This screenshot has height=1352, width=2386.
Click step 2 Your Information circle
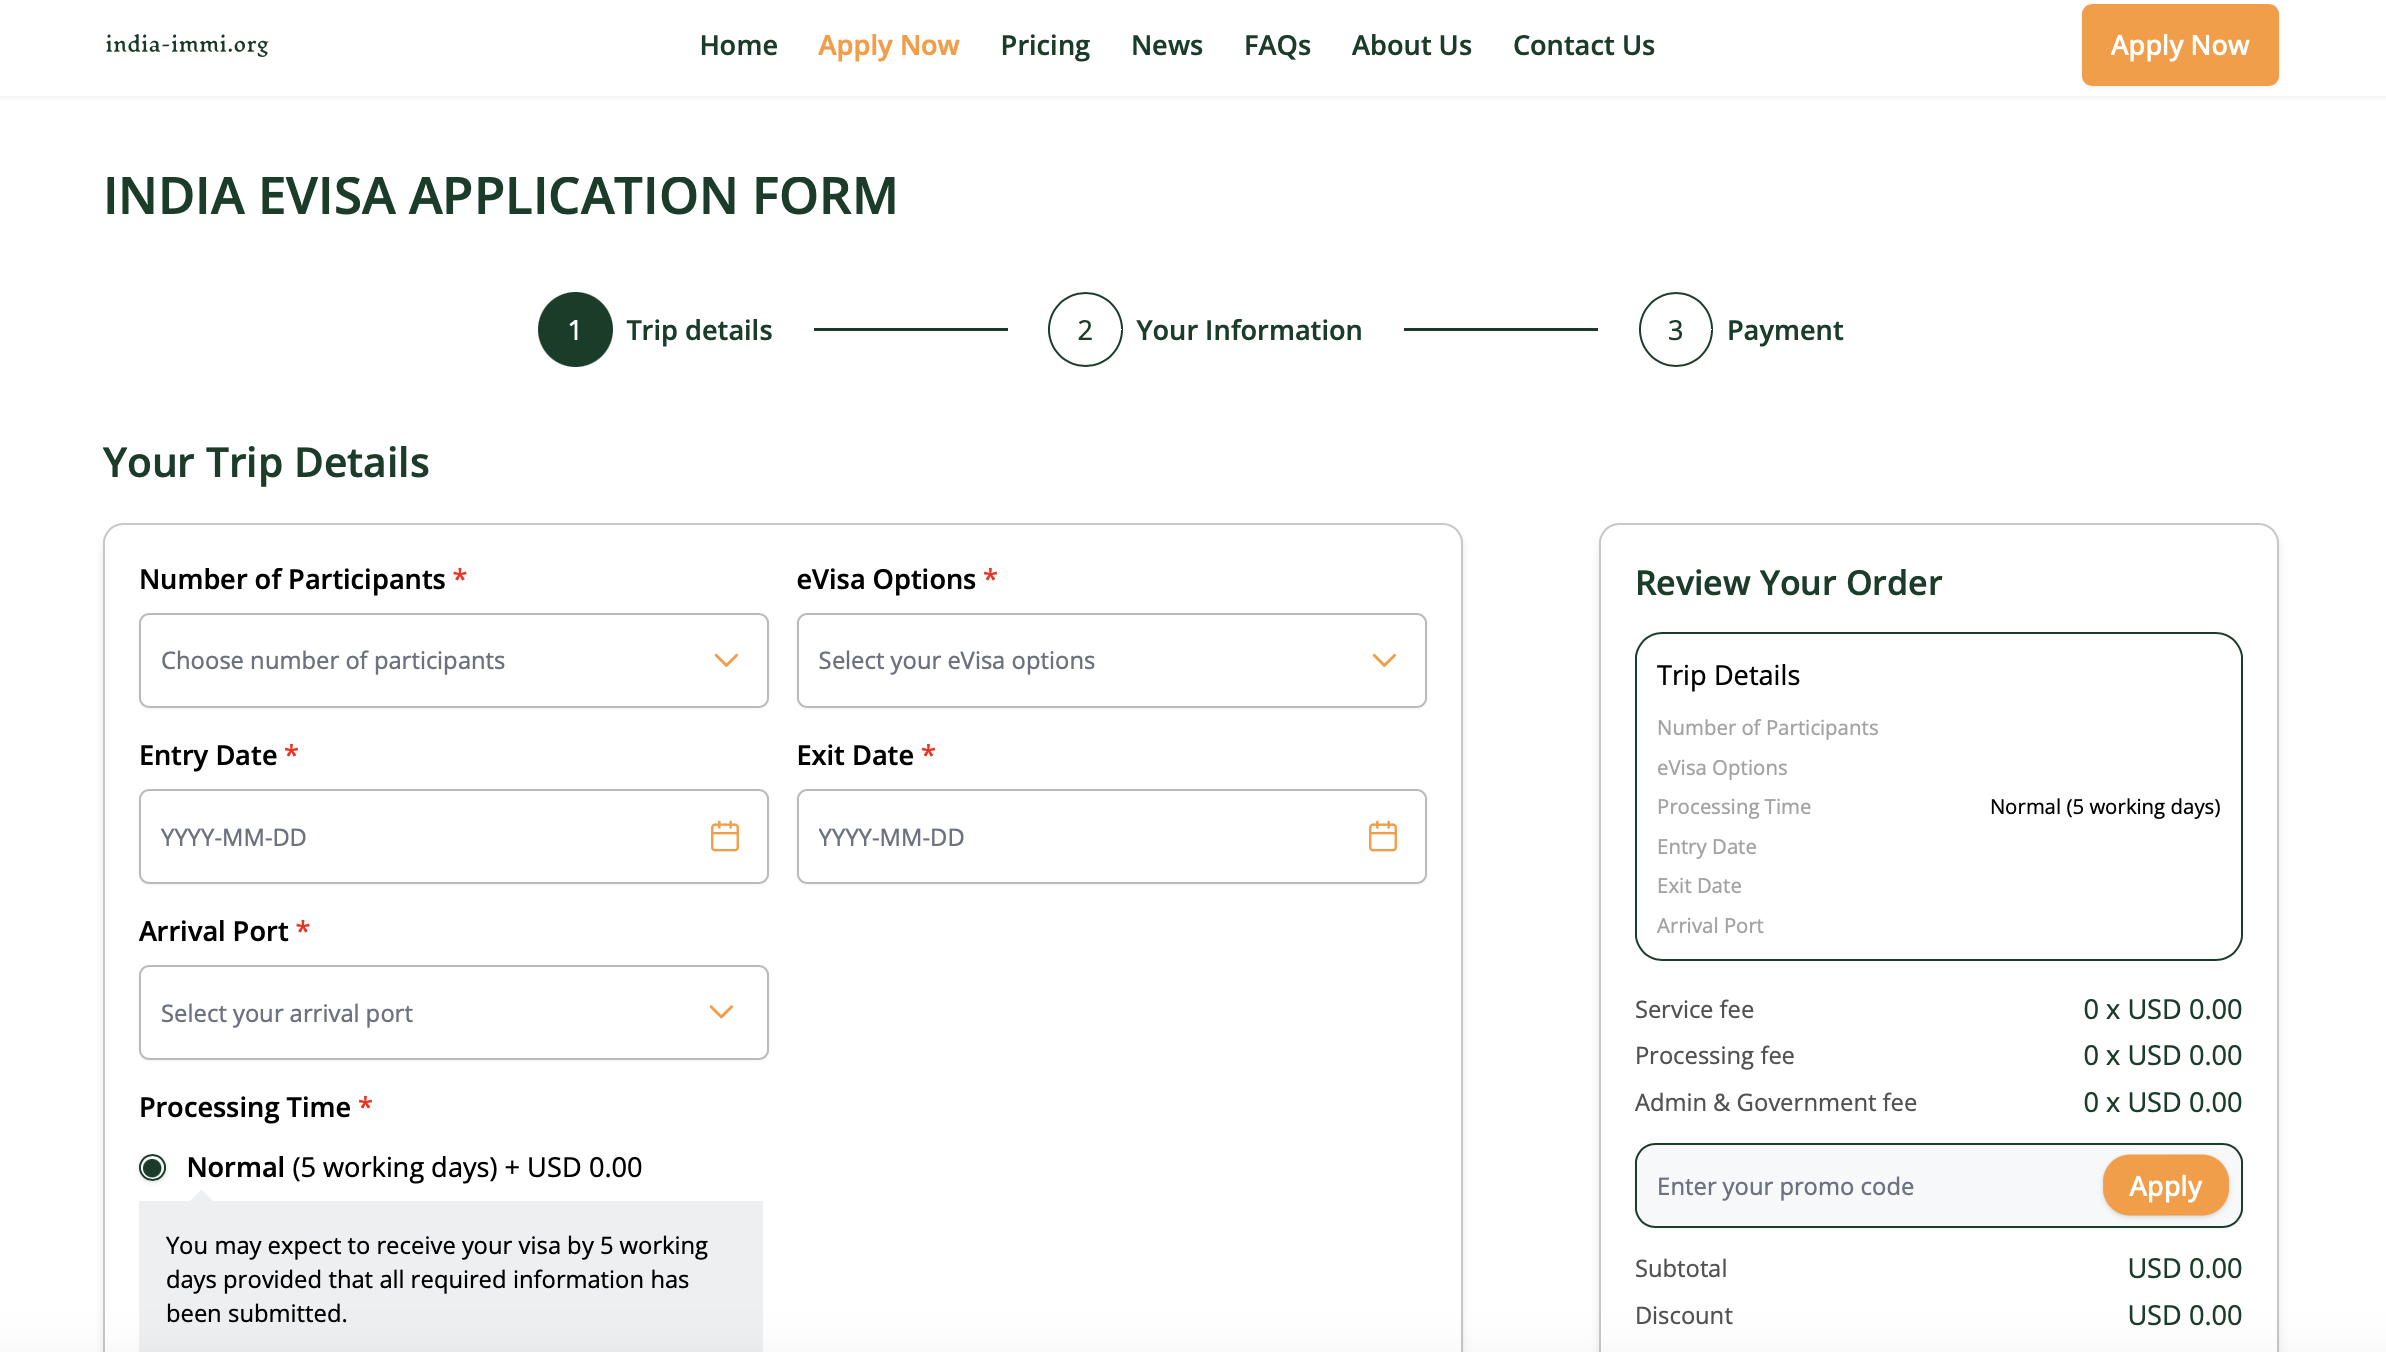click(x=1085, y=330)
